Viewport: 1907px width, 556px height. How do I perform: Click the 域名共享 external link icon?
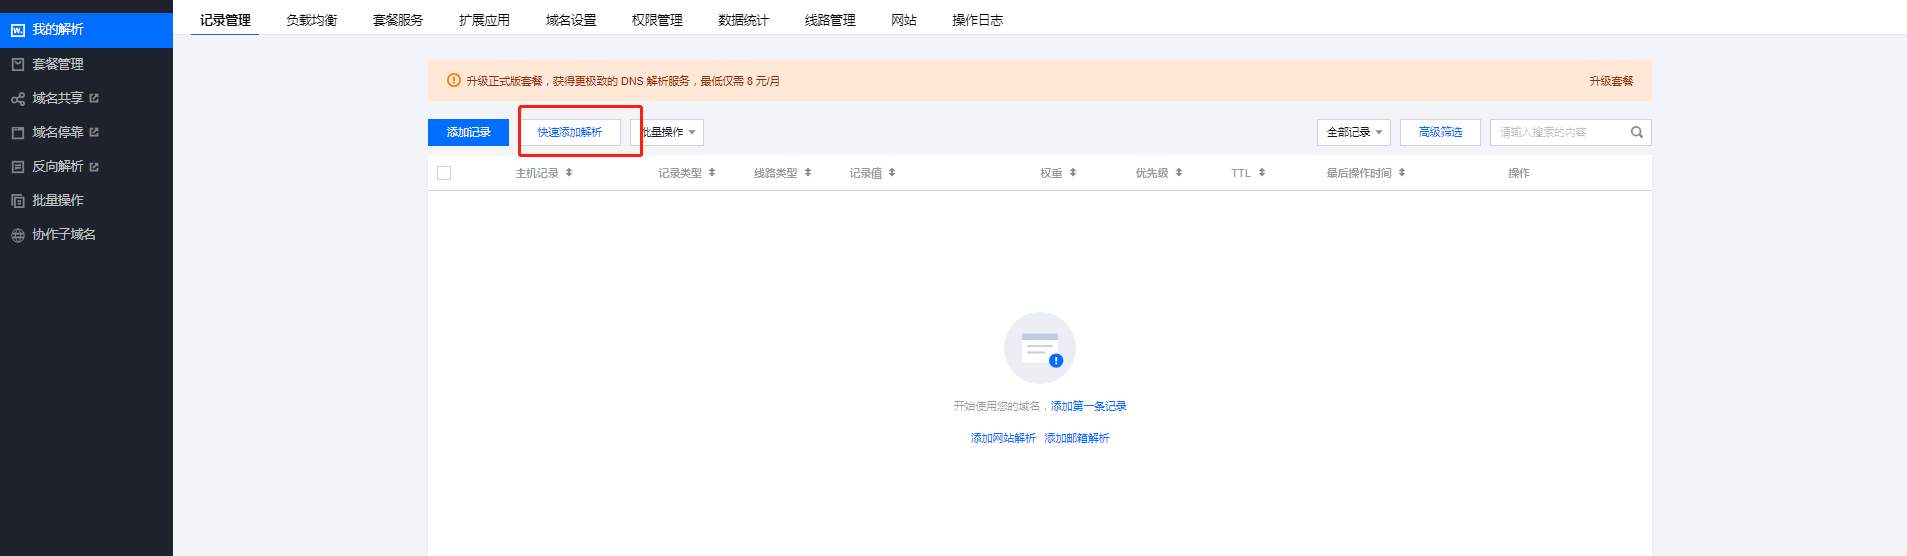94,98
